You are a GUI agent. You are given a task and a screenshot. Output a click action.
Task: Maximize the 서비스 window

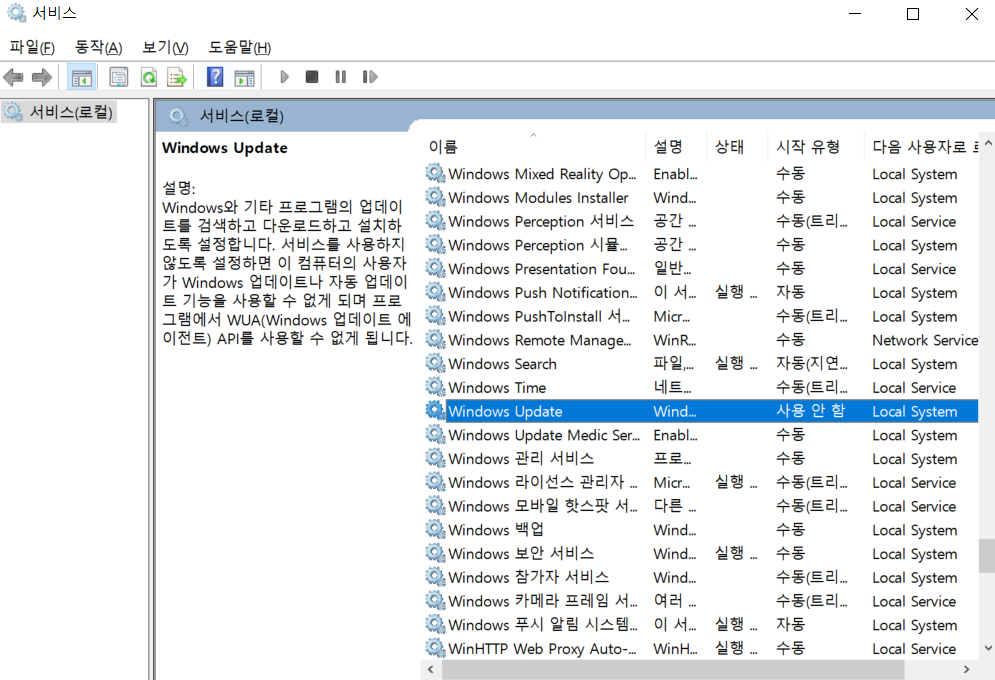point(913,14)
